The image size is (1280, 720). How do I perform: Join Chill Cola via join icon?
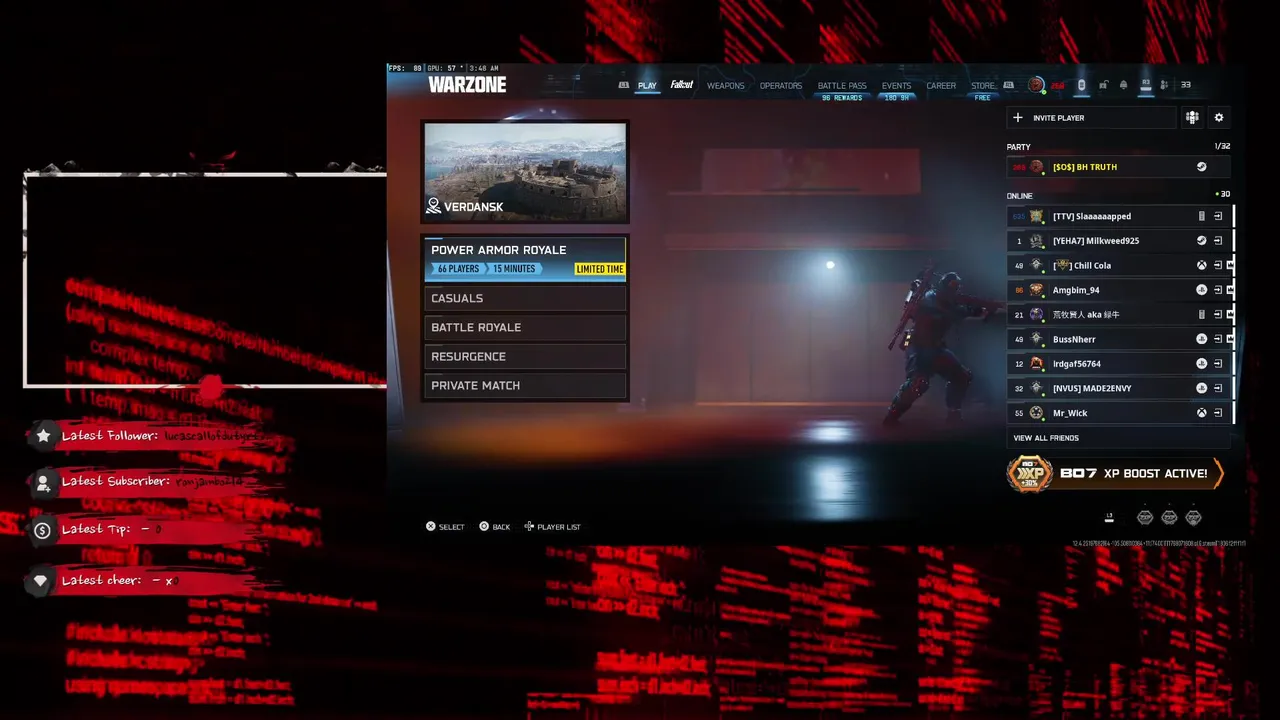1218,265
